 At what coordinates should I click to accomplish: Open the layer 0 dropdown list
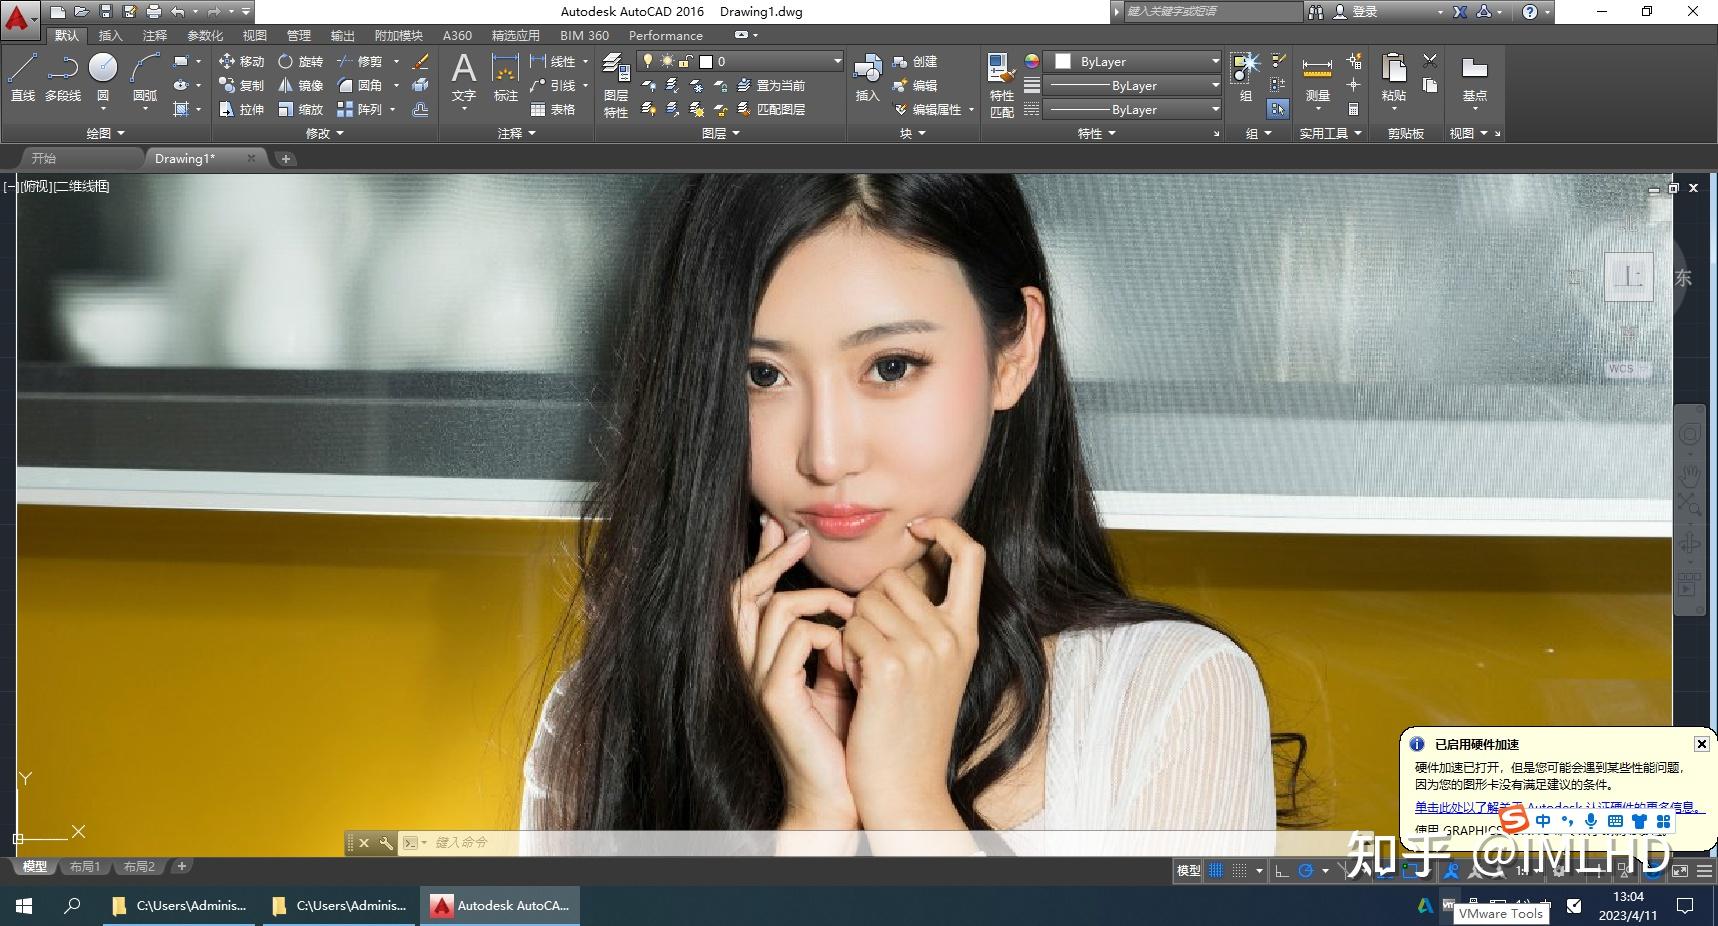838,61
